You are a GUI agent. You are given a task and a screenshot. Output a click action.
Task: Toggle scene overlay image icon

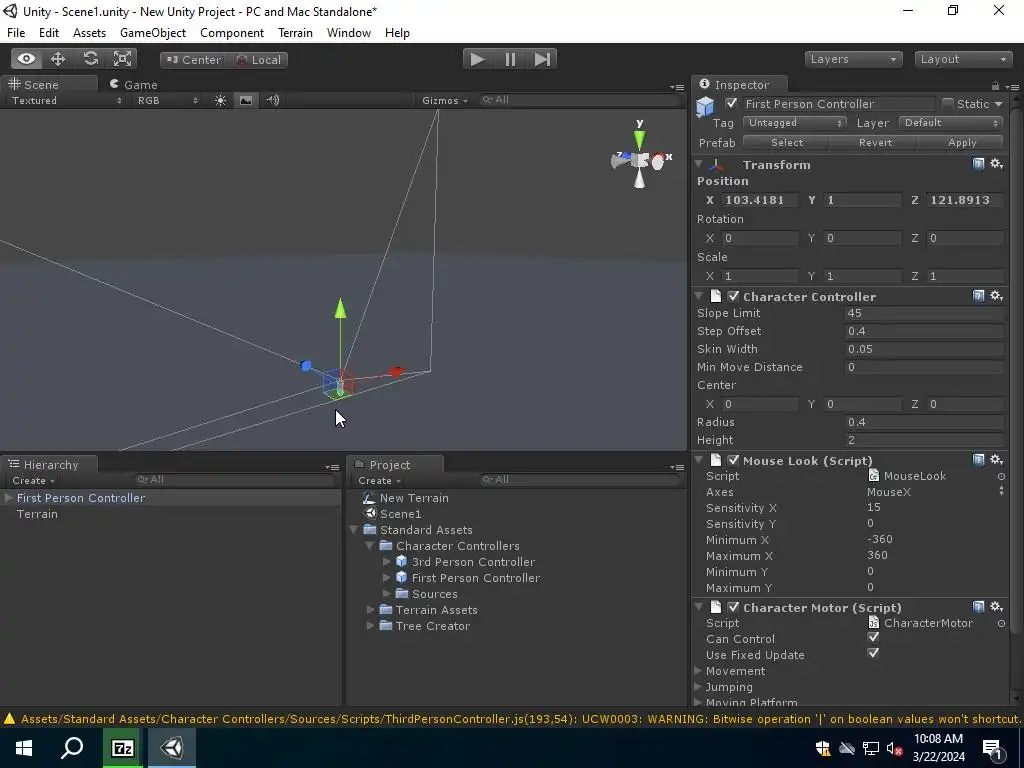point(246,100)
